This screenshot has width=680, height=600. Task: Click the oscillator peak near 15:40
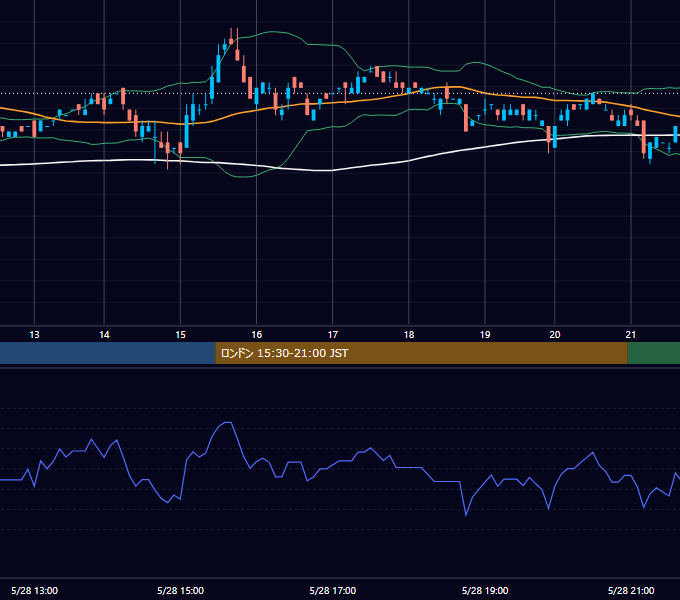tap(228, 422)
